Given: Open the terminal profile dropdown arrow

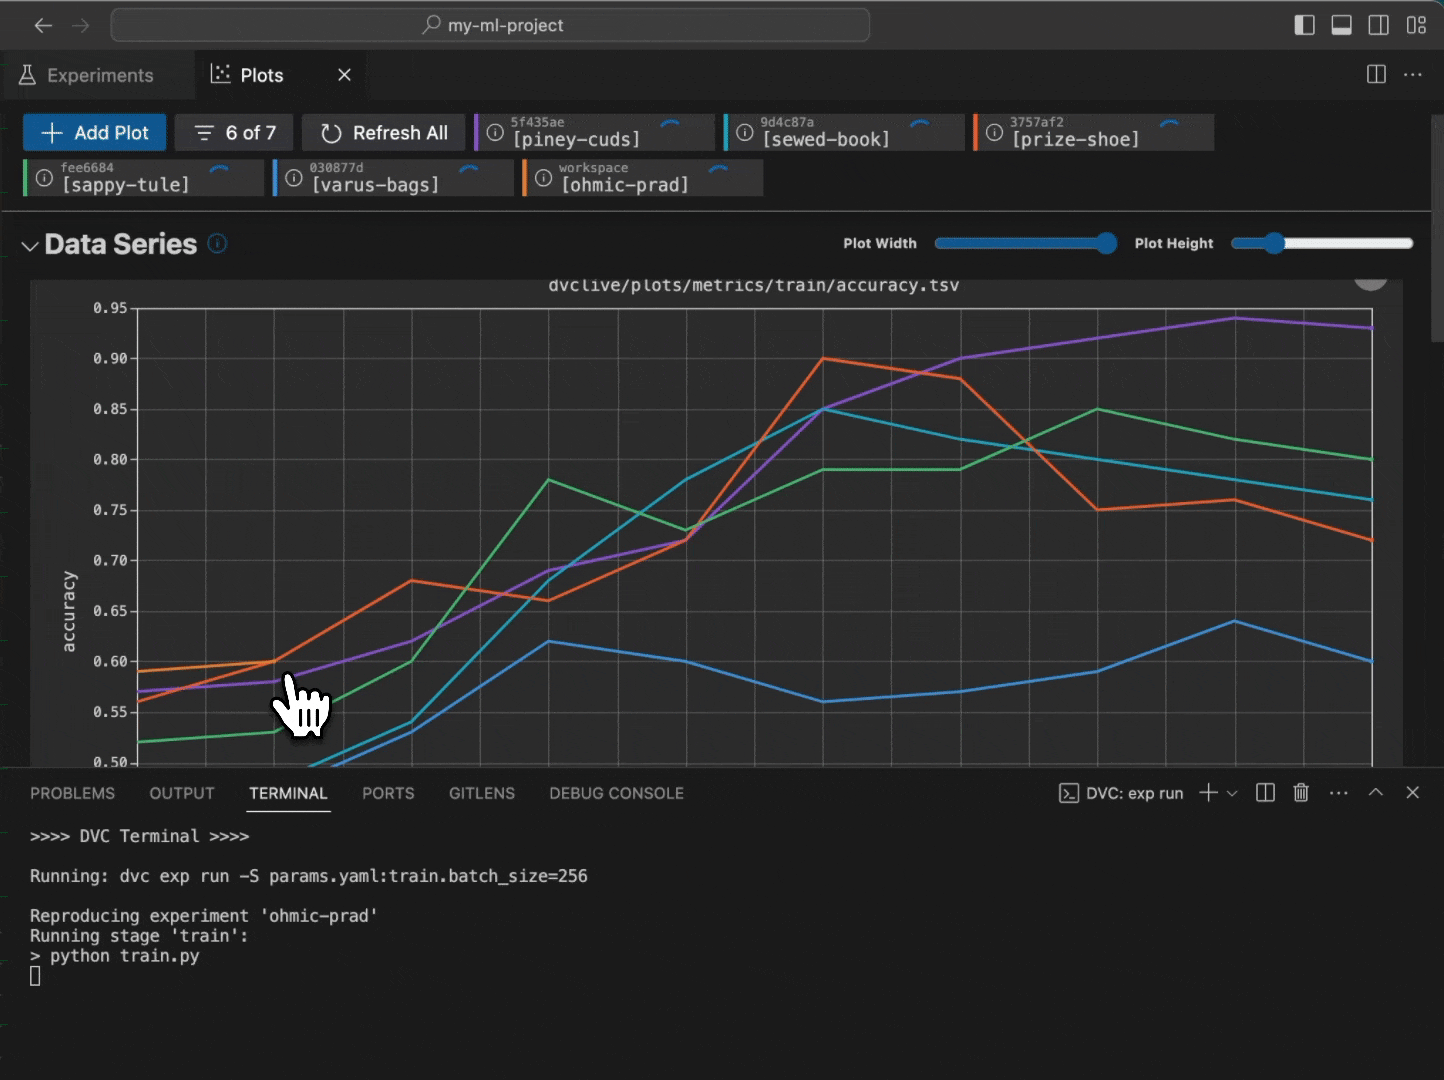Looking at the screenshot, I should pos(1233,793).
